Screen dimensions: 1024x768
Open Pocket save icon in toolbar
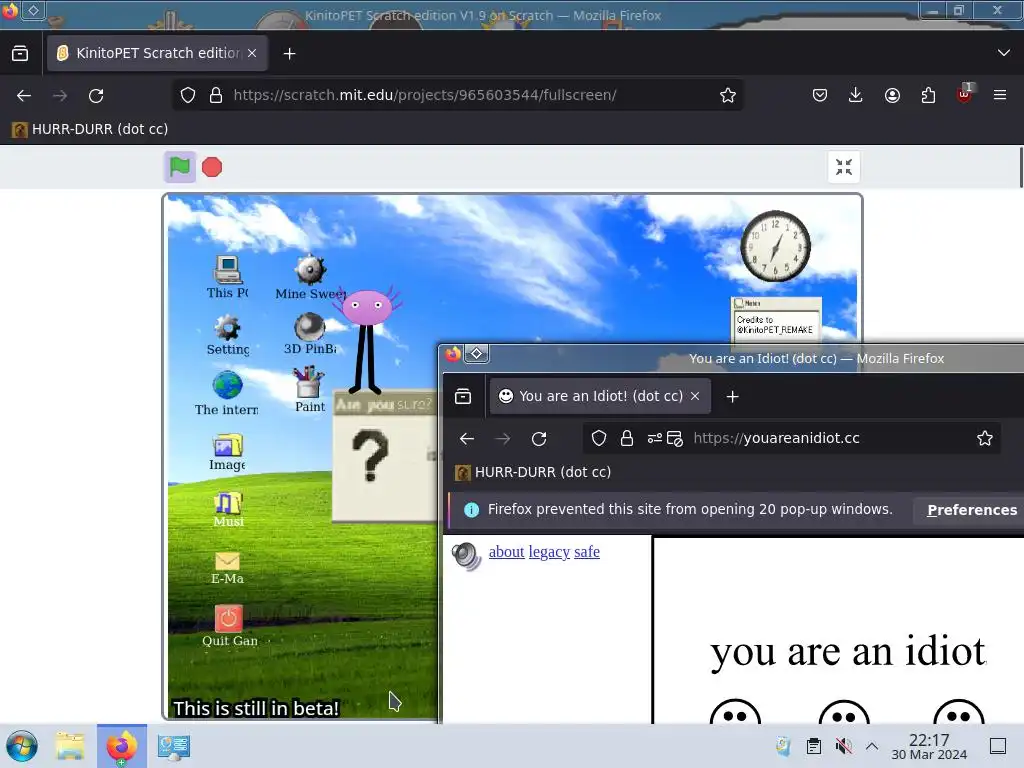pyautogui.click(x=820, y=95)
